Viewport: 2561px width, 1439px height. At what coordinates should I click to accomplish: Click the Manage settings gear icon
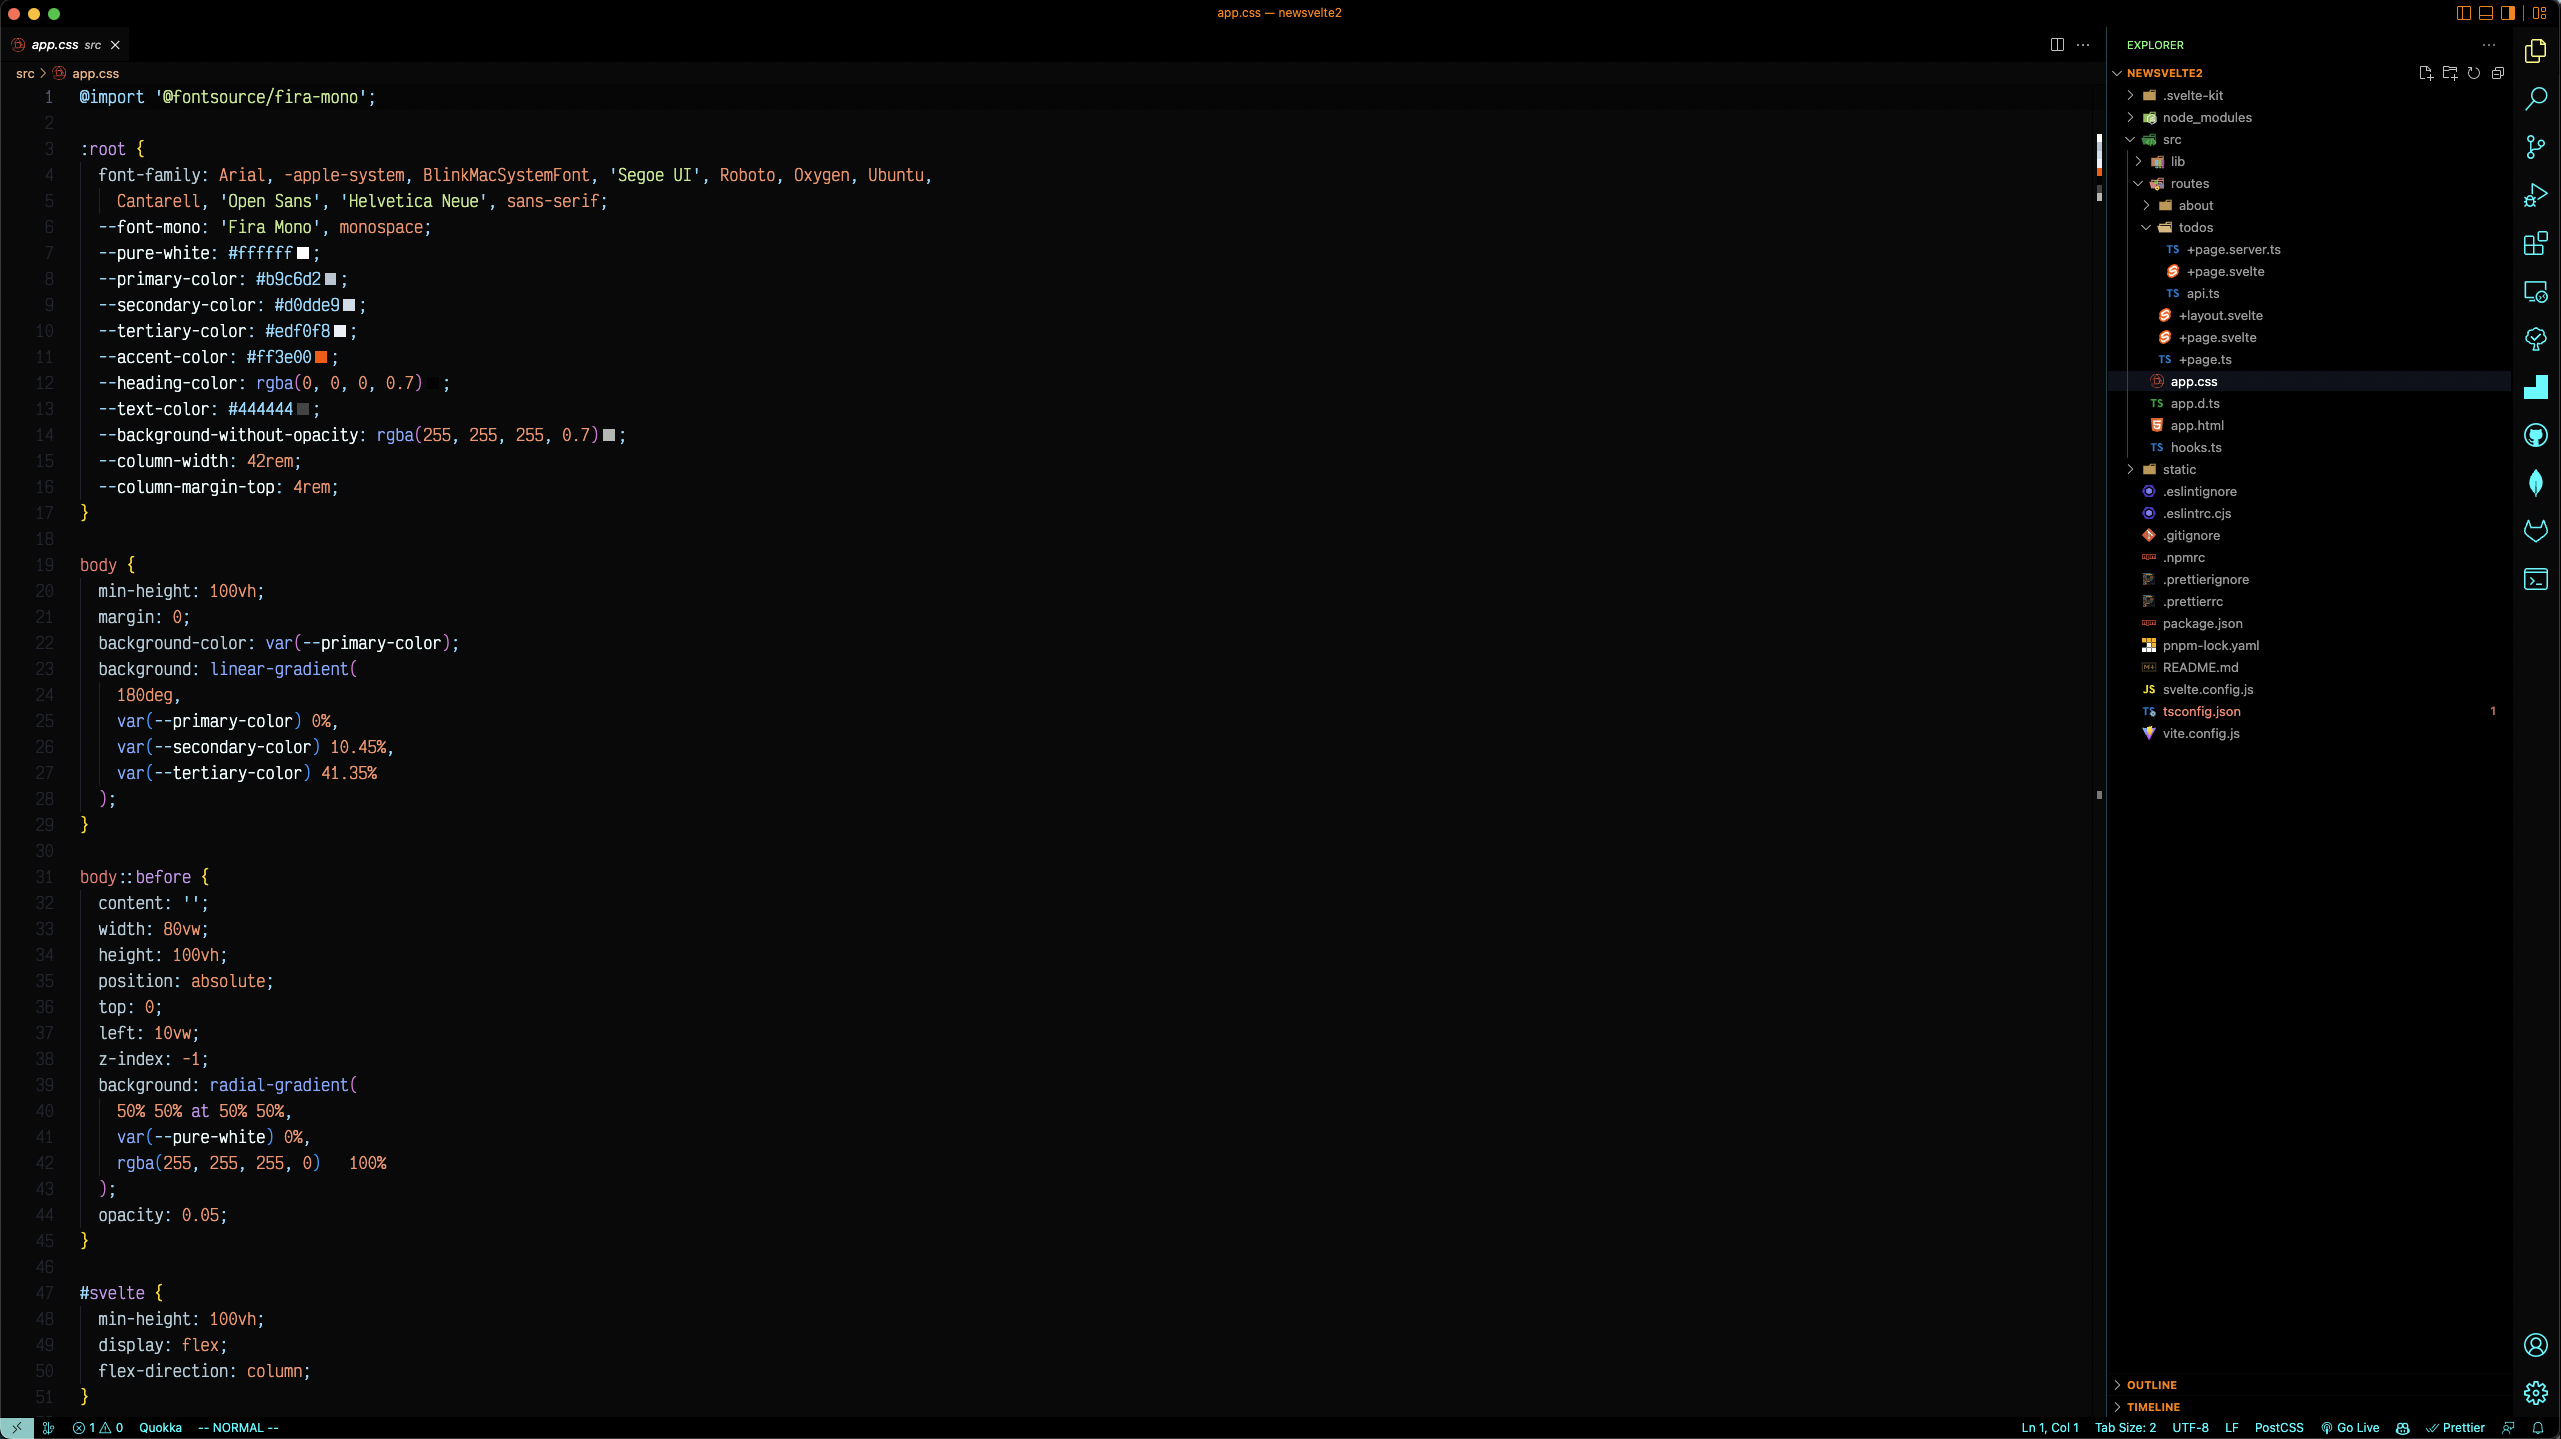2535,1392
